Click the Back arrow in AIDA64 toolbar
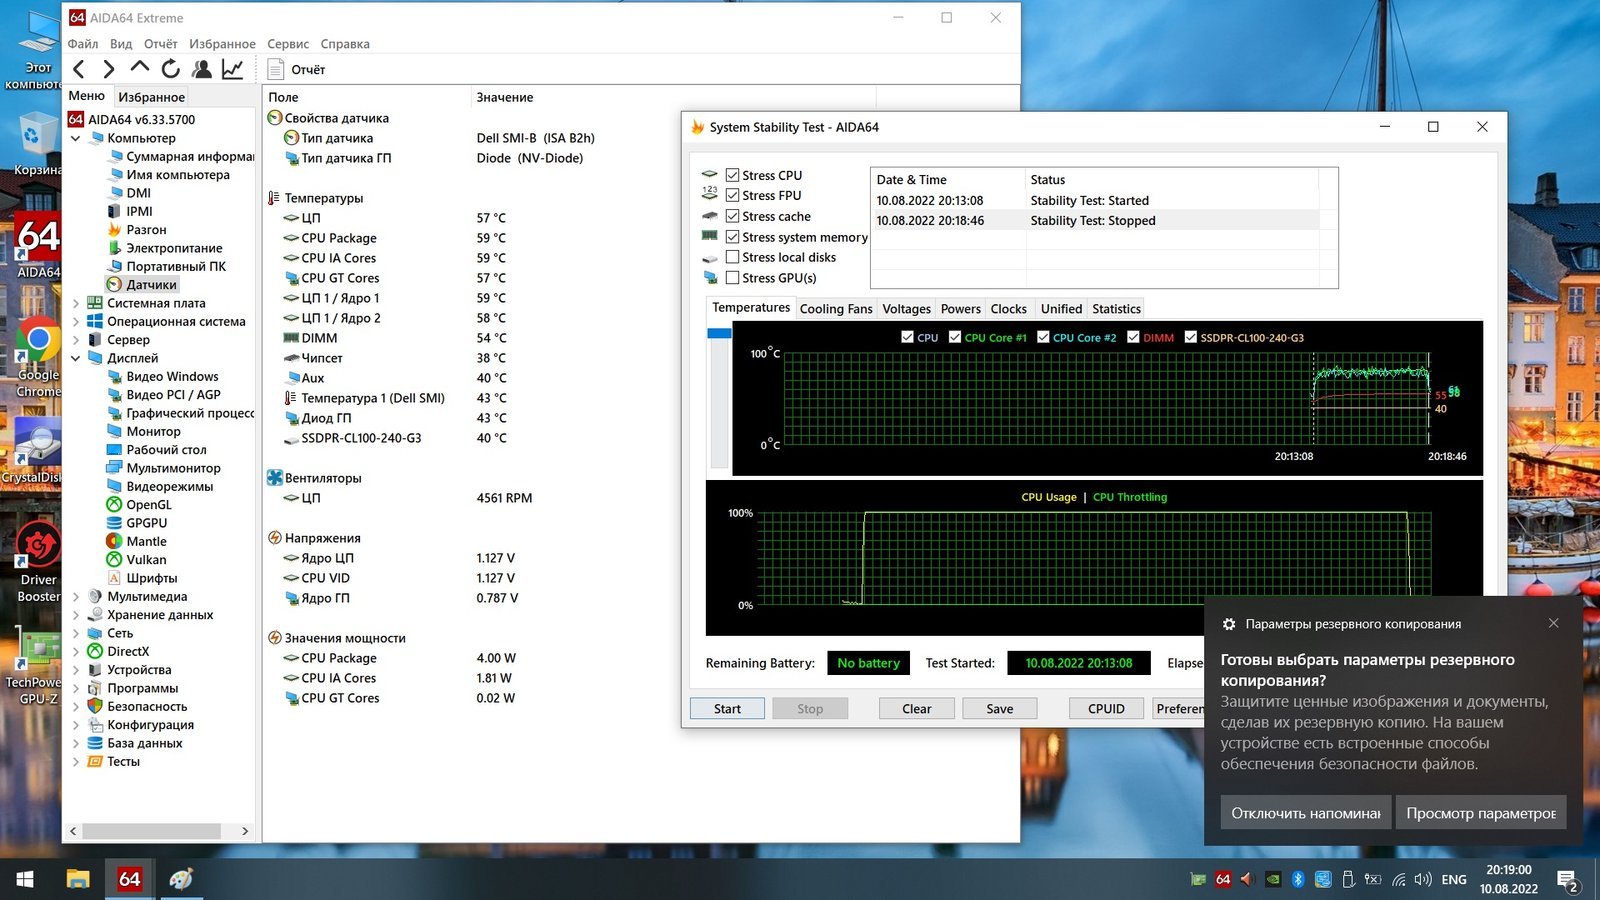 coord(79,69)
